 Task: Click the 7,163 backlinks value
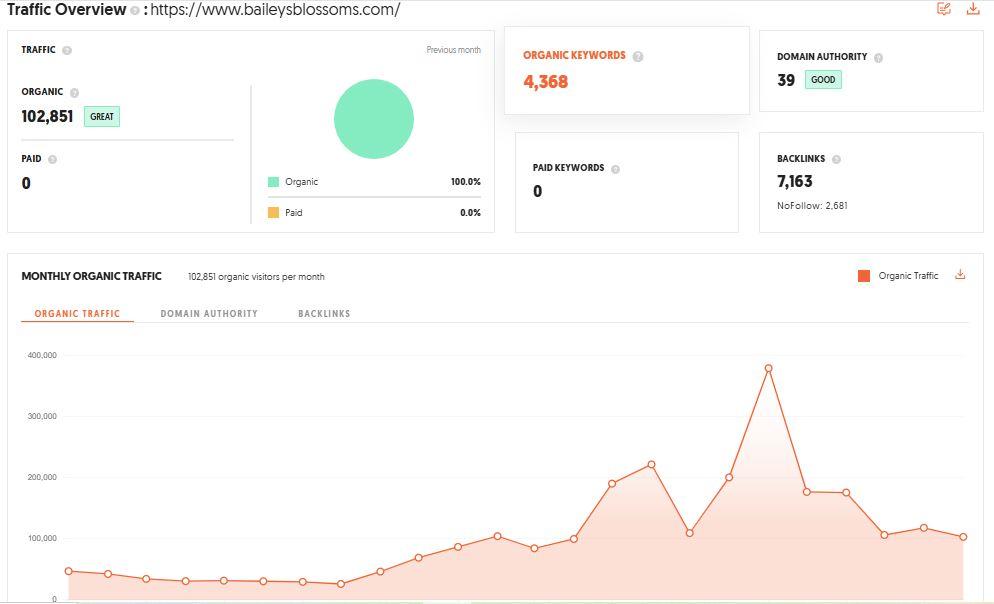point(795,181)
